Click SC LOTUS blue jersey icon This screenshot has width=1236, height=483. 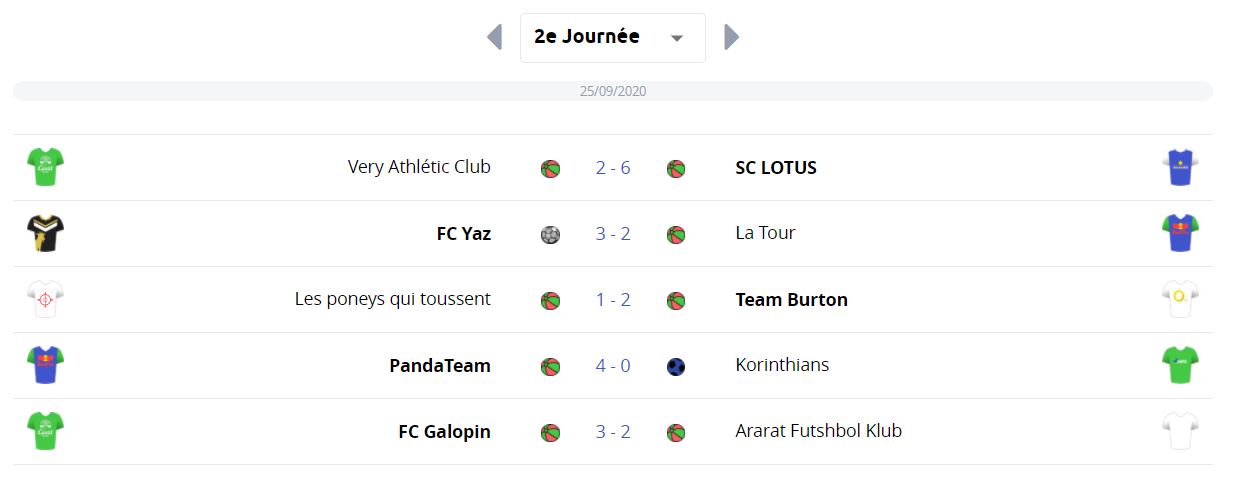[x=1180, y=167]
